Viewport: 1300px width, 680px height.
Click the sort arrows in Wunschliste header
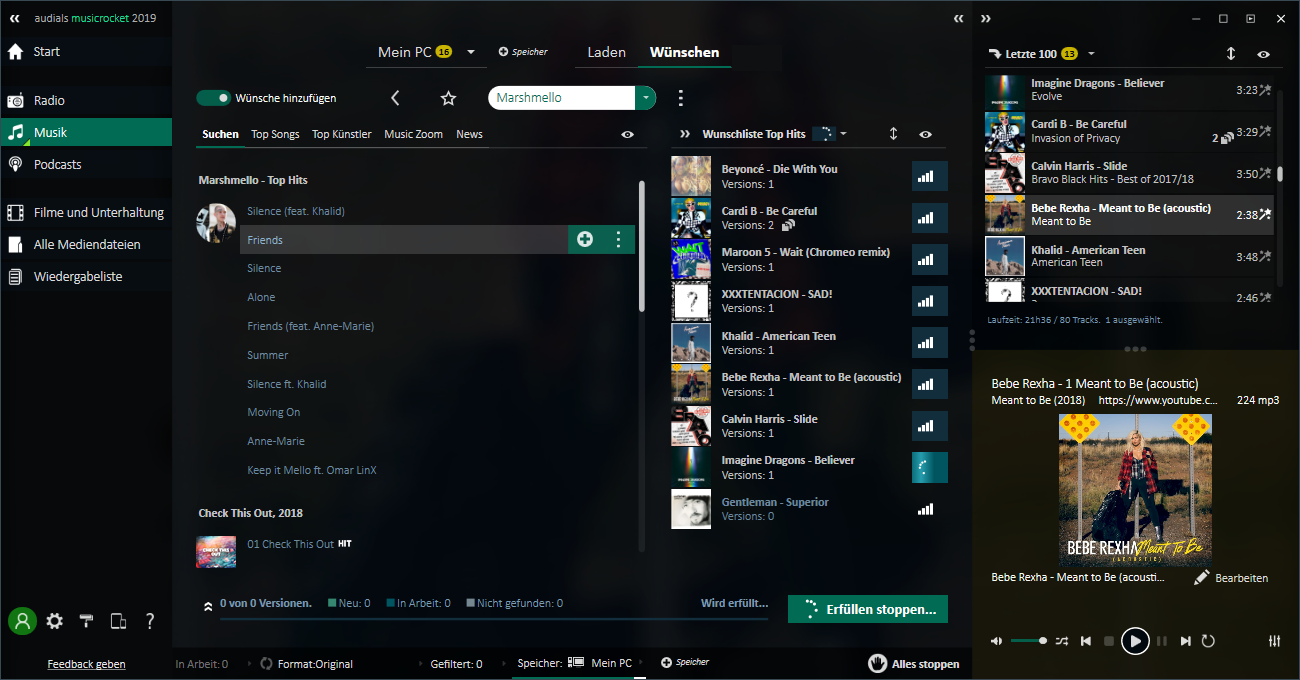click(894, 134)
